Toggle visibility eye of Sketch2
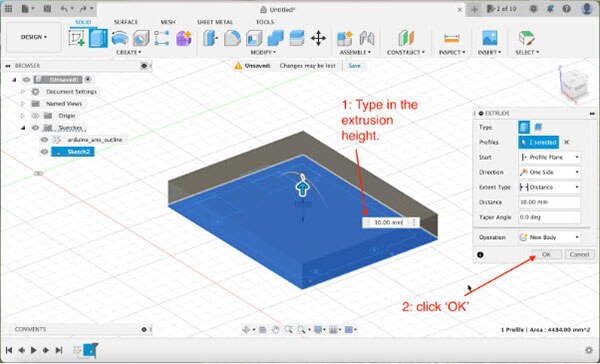This screenshot has height=364, width=600. tap(44, 152)
